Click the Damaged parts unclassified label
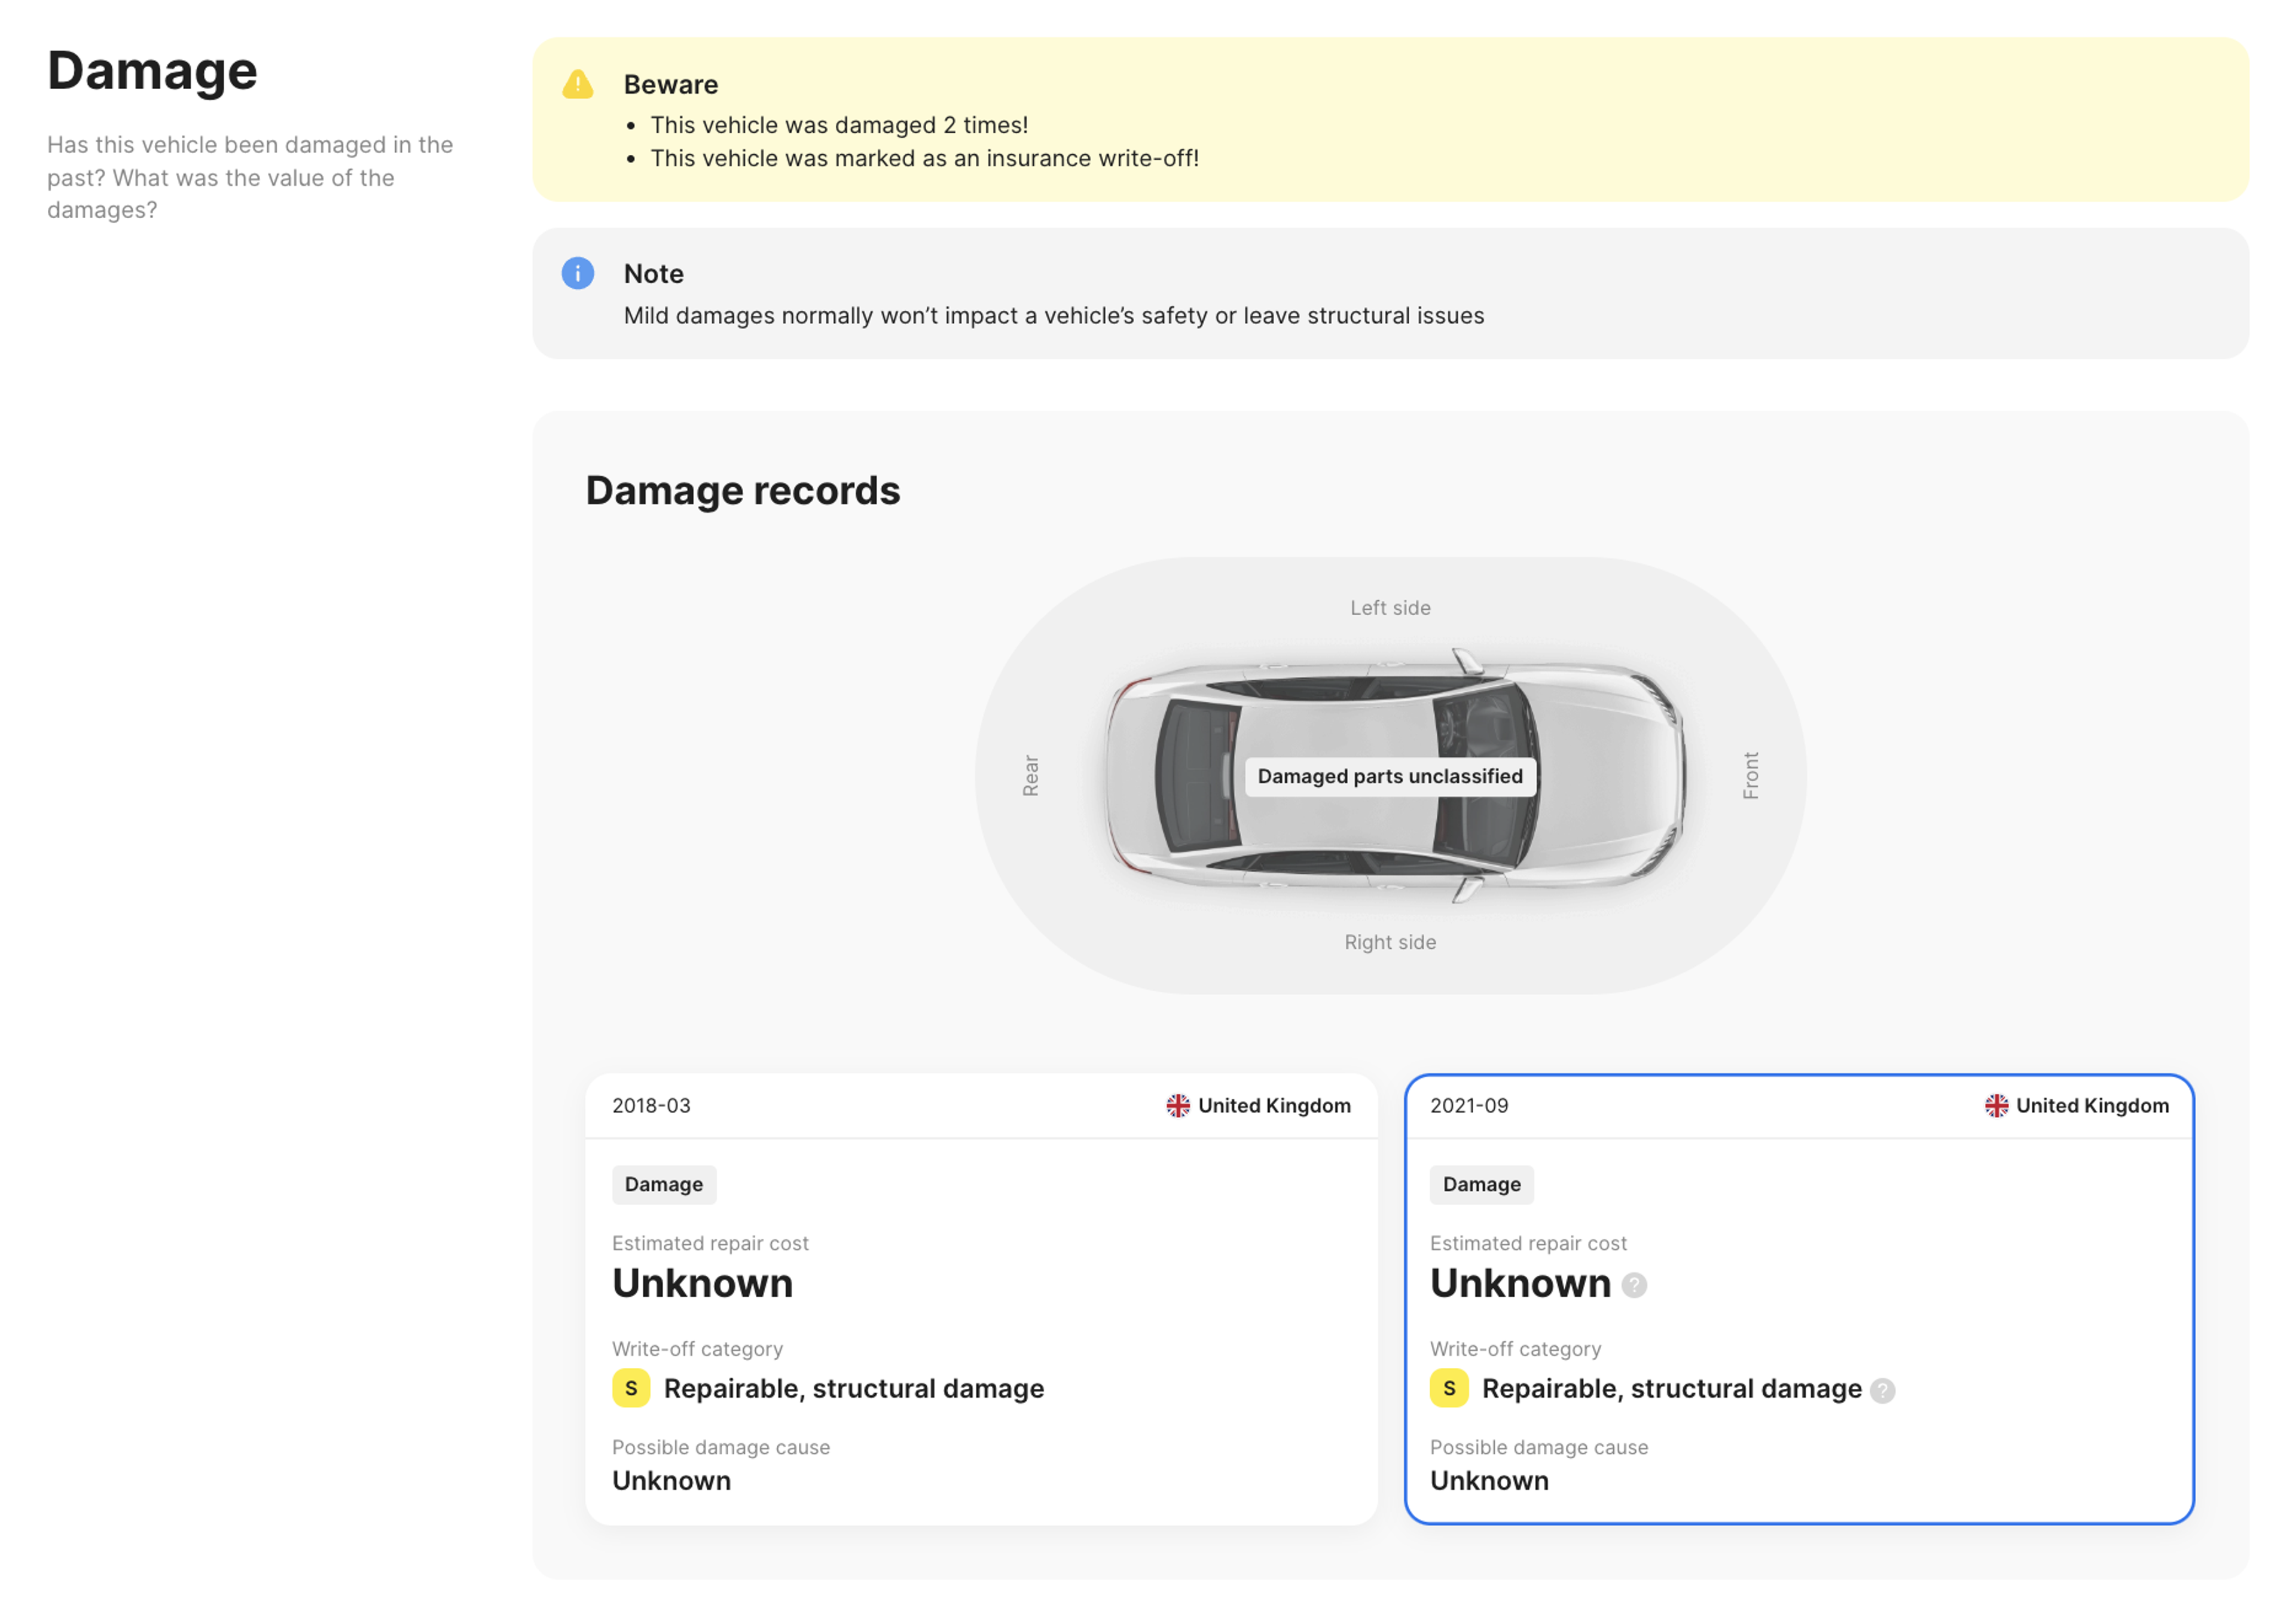2296x1610 pixels. coord(1390,776)
